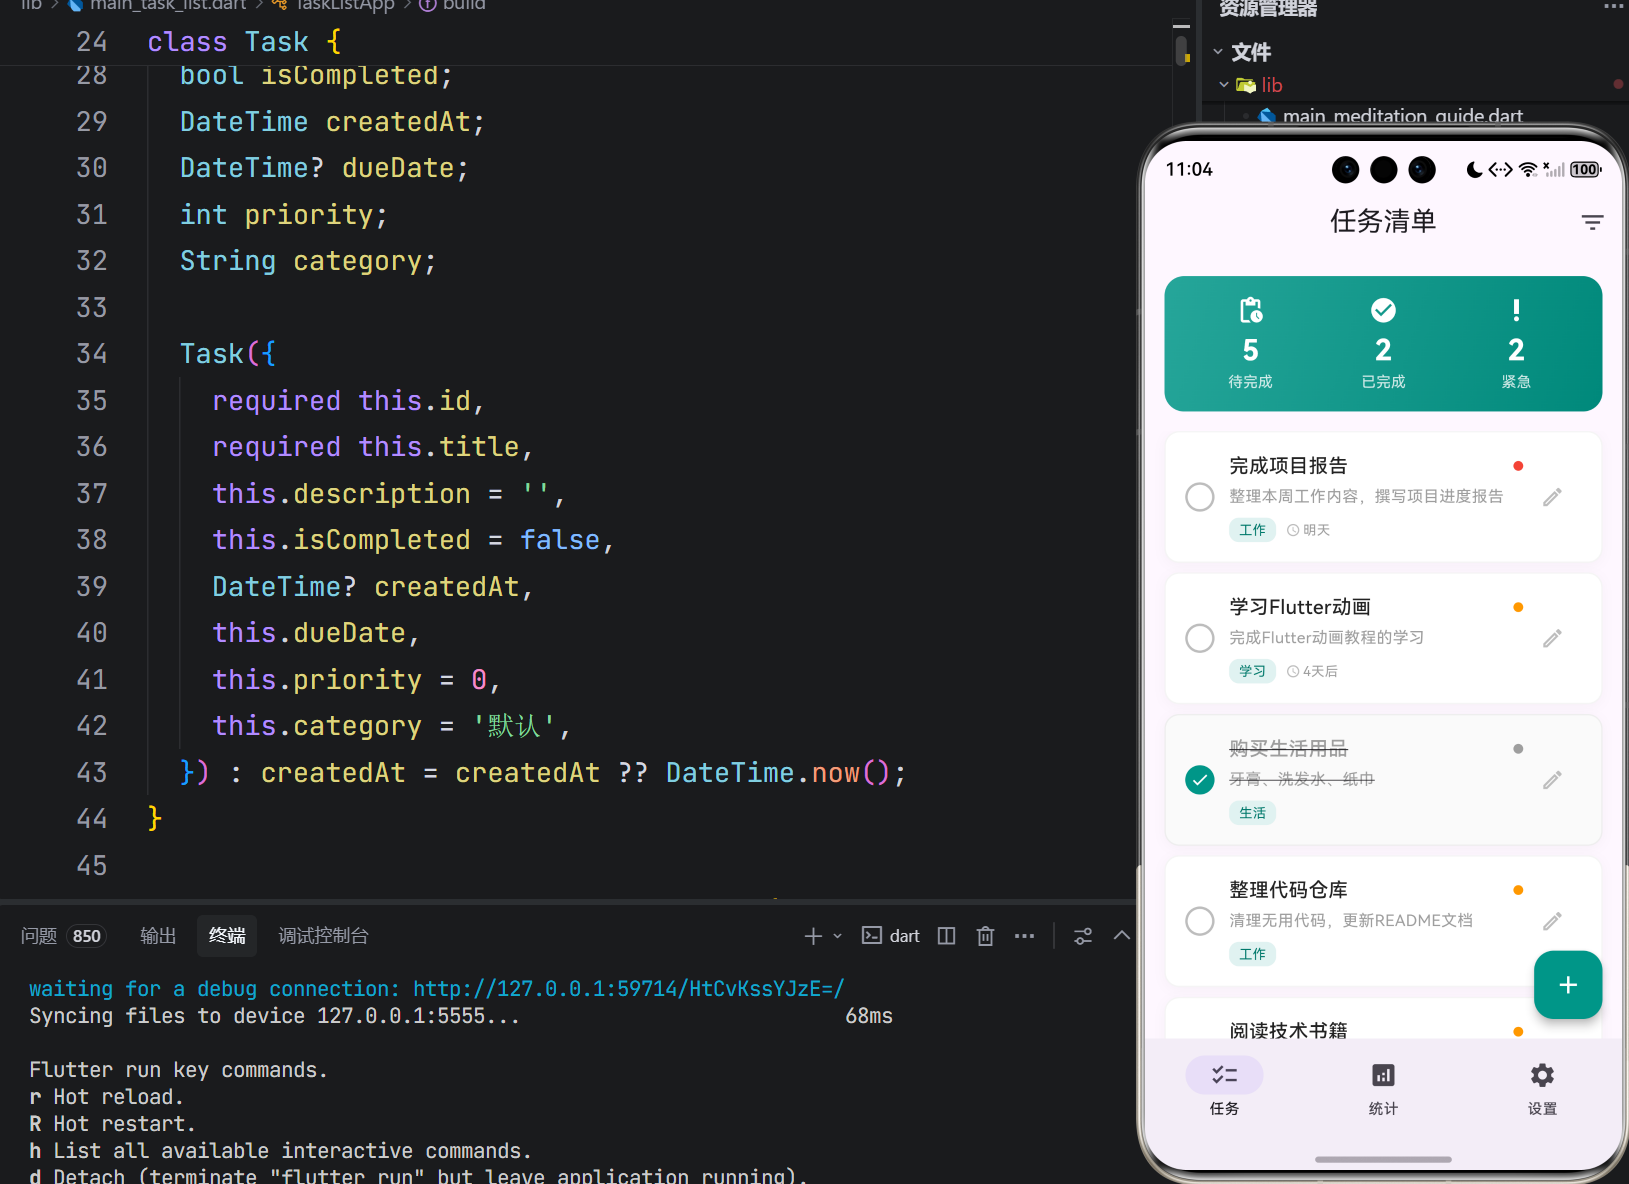The width and height of the screenshot is (1629, 1184).
Task: Edit the 完成项目报告 task
Action: click(1552, 497)
